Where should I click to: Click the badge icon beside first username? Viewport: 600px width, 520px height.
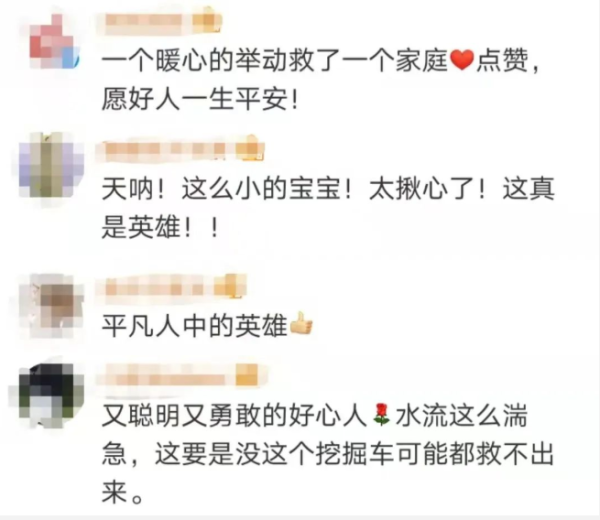coord(207,20)
